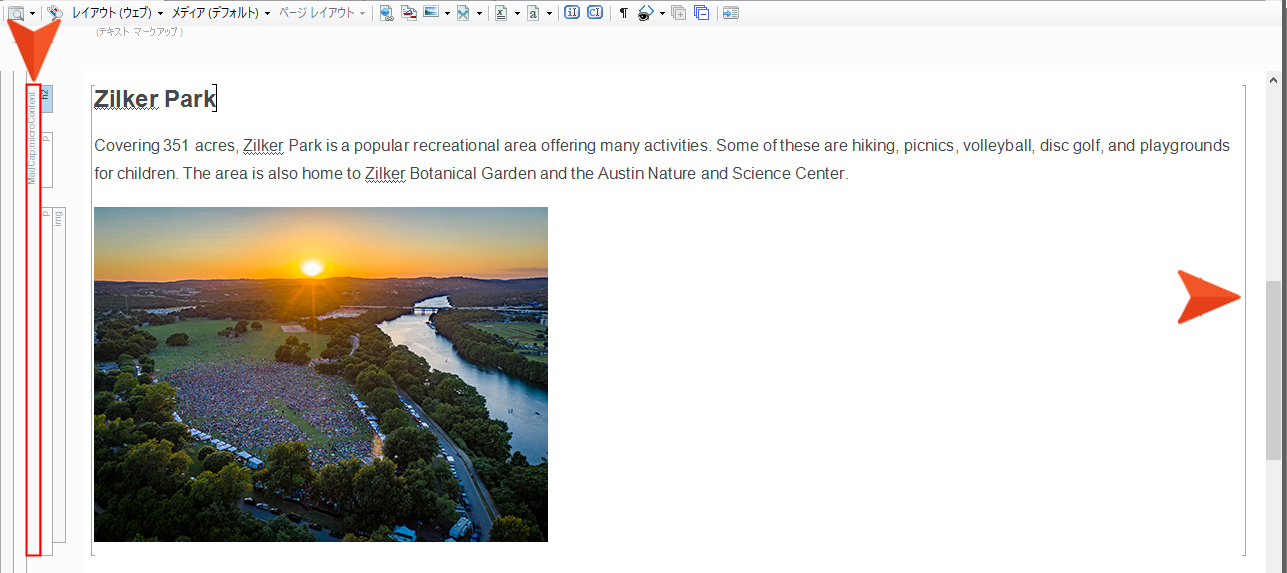Click the insert hyperlink globe icon
Viewport: 1287px width, 573px height.
coord(387,13)
